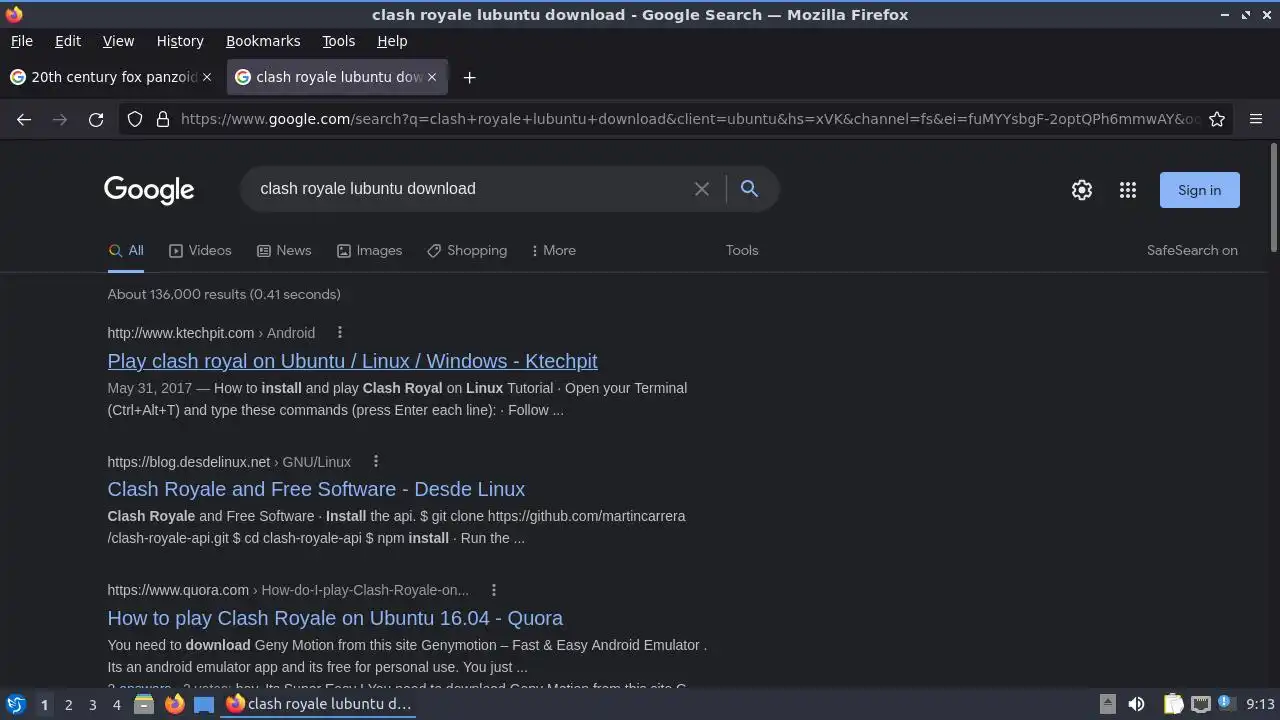This screenshot has width=1280, height=720.
Task: Open the removable media tray icon
Action: (x=1107, y=704)
